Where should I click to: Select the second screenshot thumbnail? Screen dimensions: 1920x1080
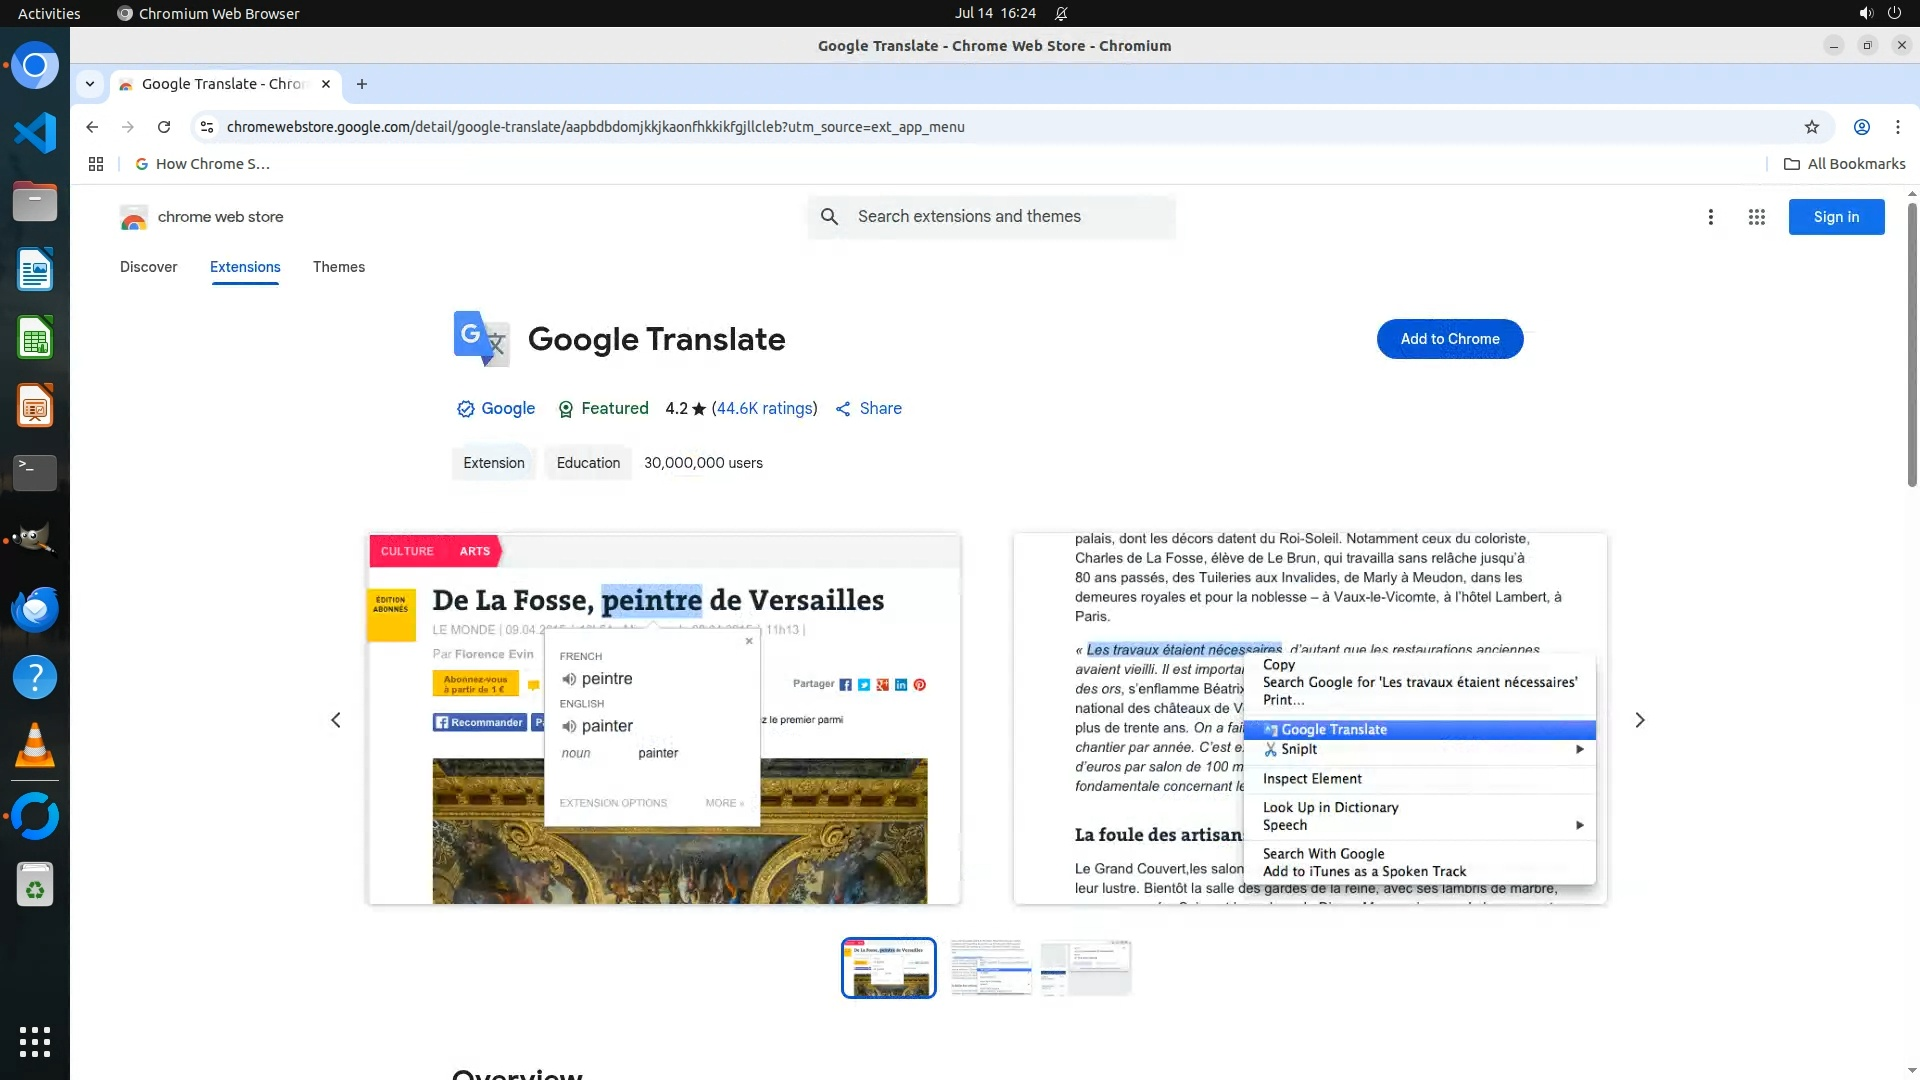tap(990, 967)
